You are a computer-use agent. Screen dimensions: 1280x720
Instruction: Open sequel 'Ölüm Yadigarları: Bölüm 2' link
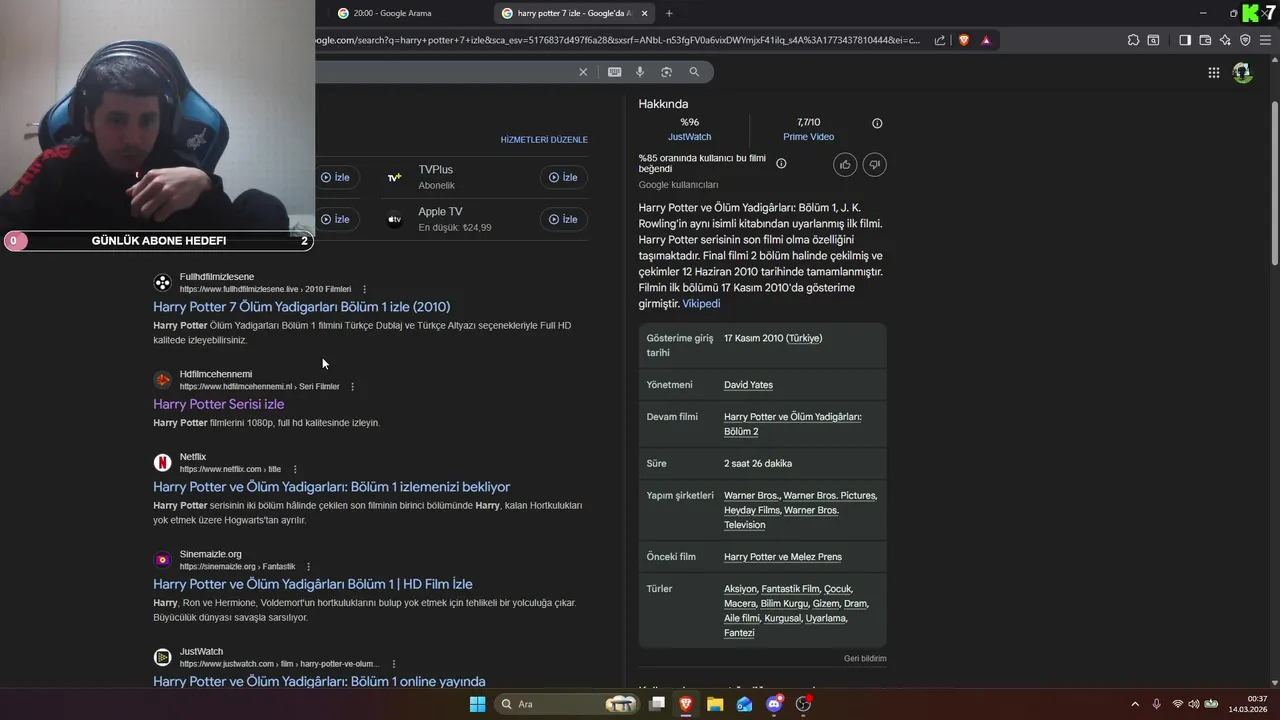792,424
